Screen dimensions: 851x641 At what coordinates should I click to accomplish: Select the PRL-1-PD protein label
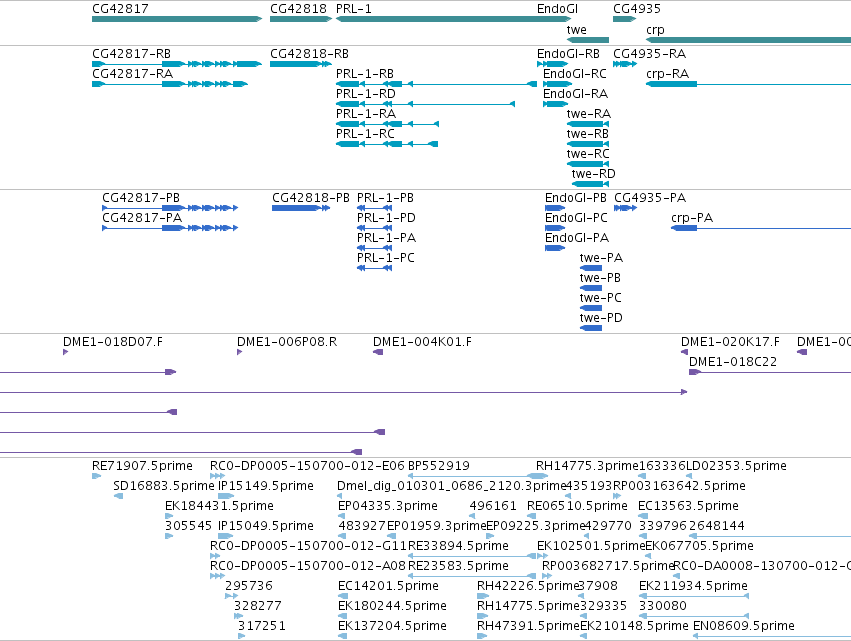(386, 218)
